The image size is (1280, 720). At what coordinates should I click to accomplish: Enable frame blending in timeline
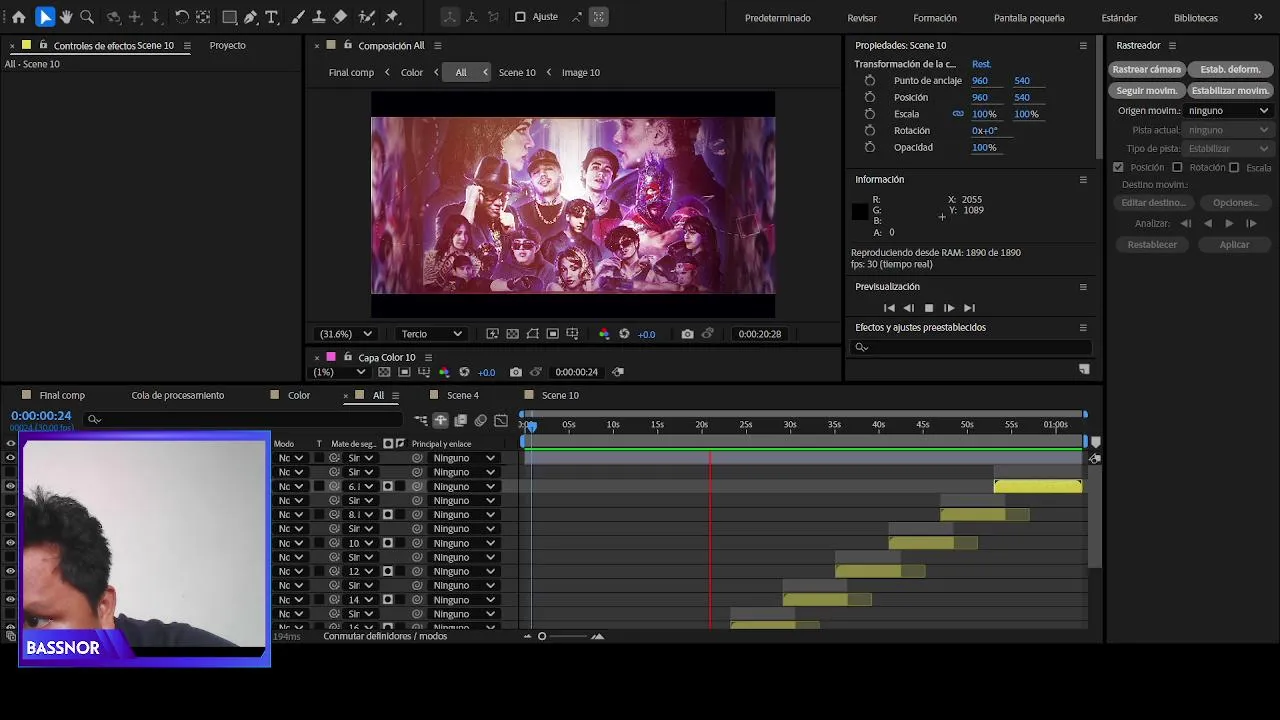click(x=461, y=420)
